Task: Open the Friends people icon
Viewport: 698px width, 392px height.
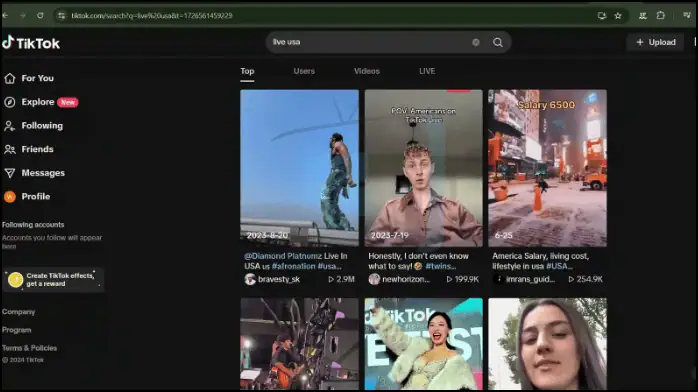Action: [x=10, y=150]
